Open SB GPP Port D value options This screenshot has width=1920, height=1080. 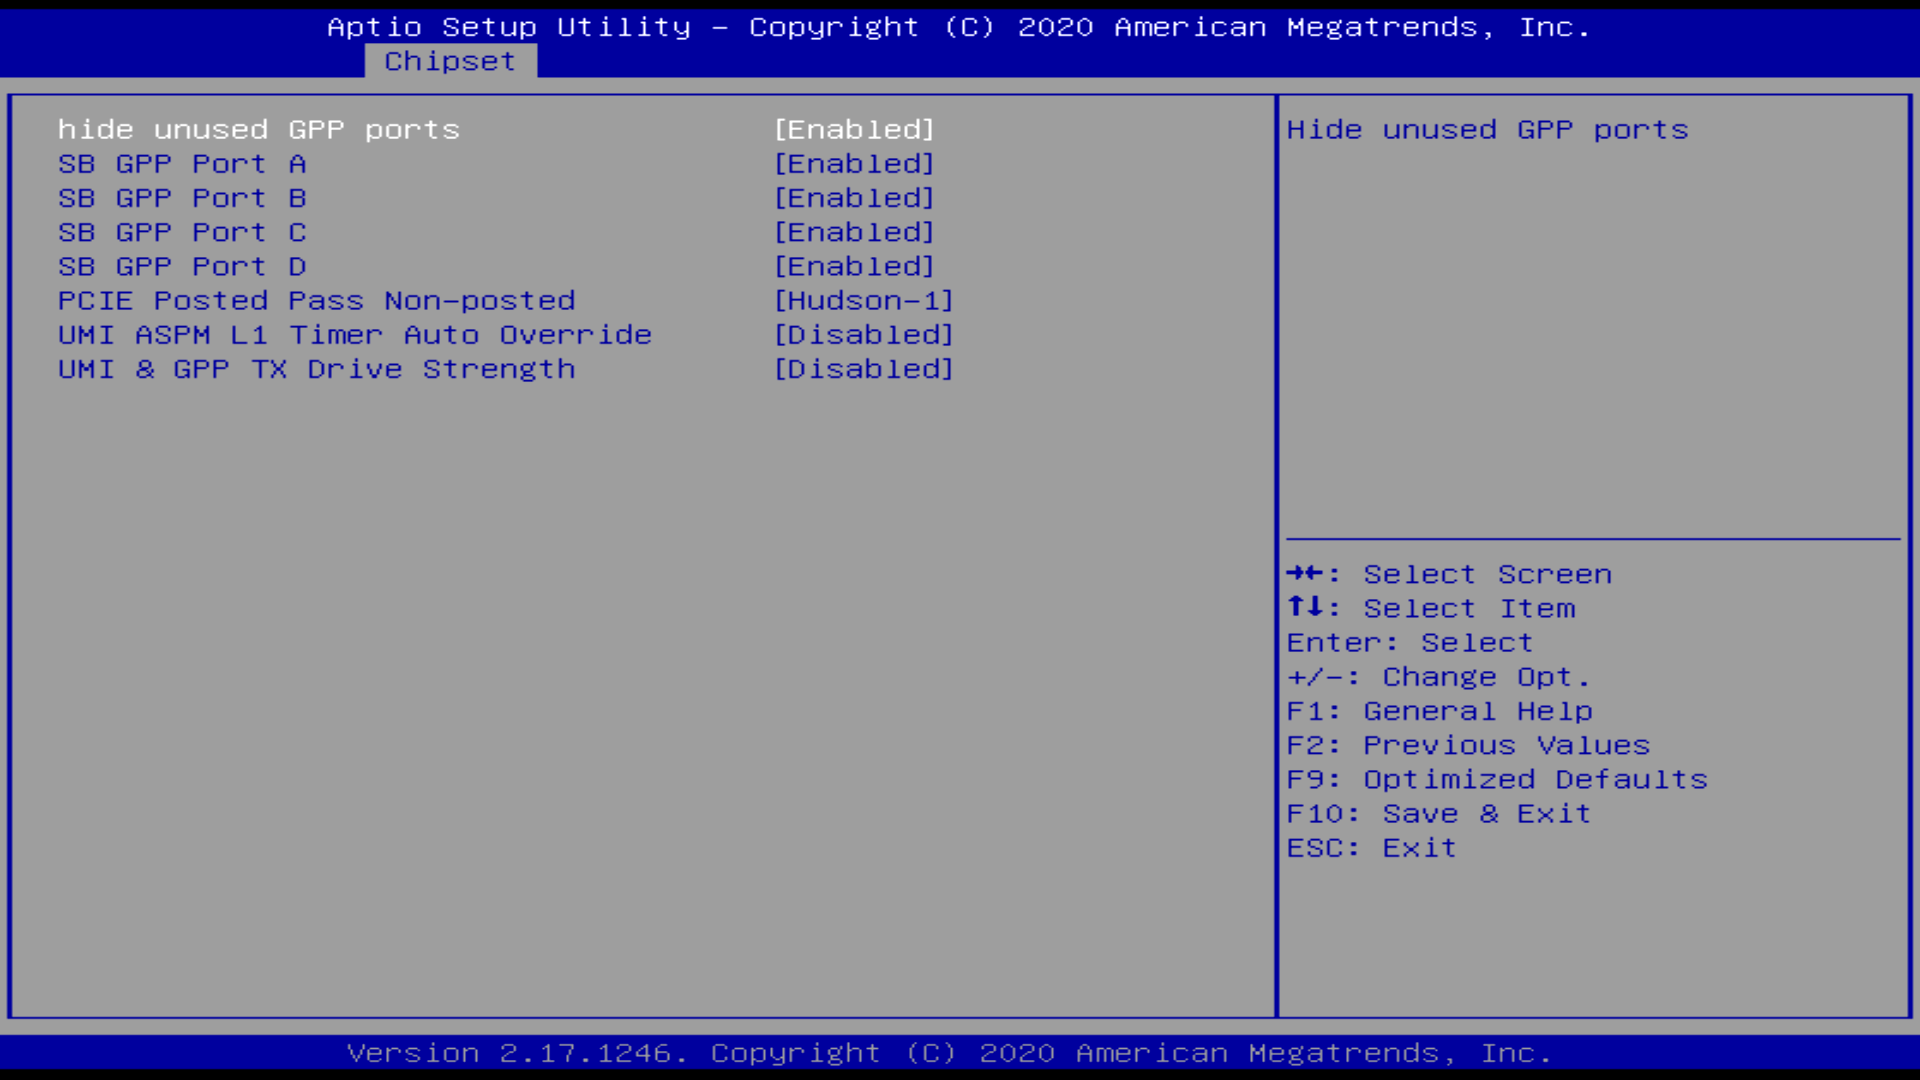point(854,266)
